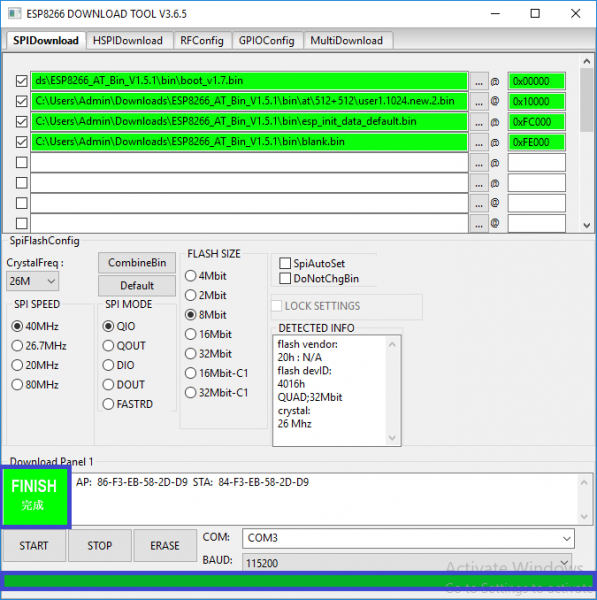Click the AP/STA MAC address log text
597x600 pixels.
pyautogui.click(x=192, y=482)
